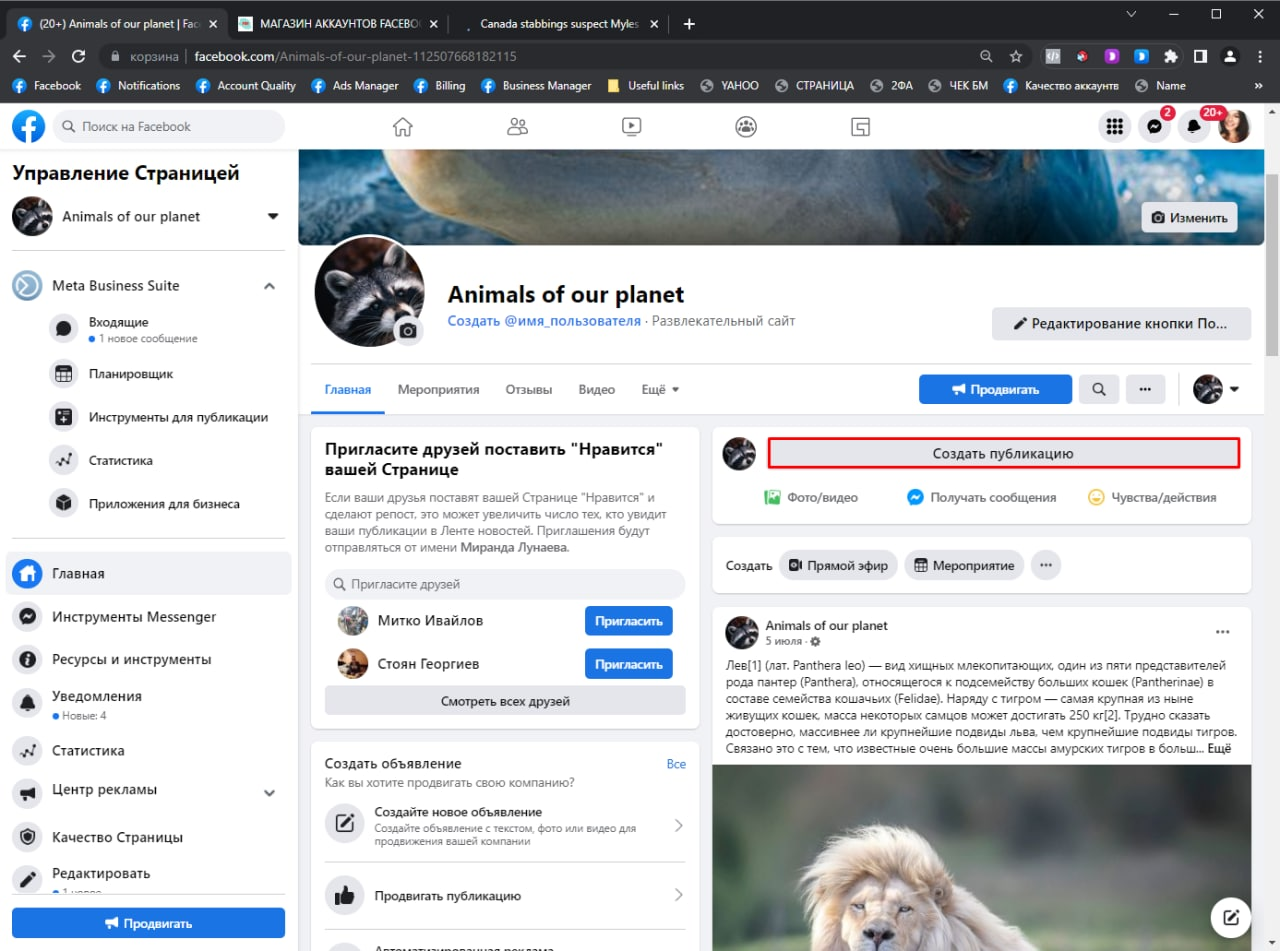Screen dimensions: 1280x951
Task: Switch to the Canada stabbings suspect browser tab
Action: tap(559, 24)
